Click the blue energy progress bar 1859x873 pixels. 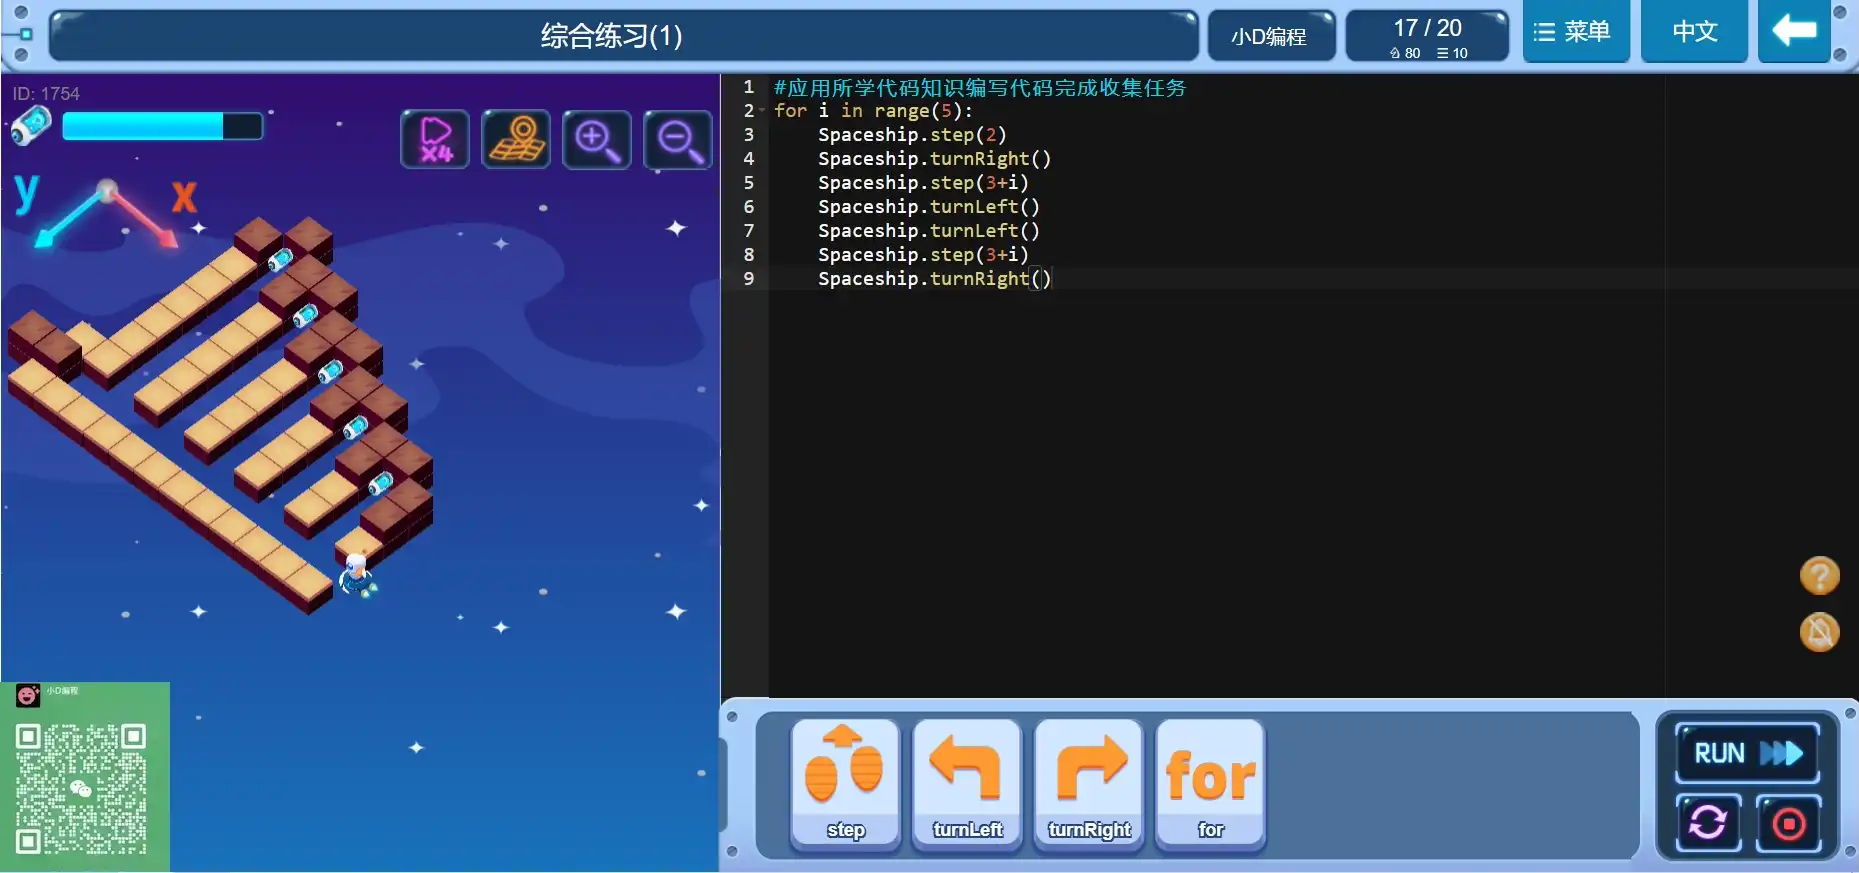tap(162, 126)
